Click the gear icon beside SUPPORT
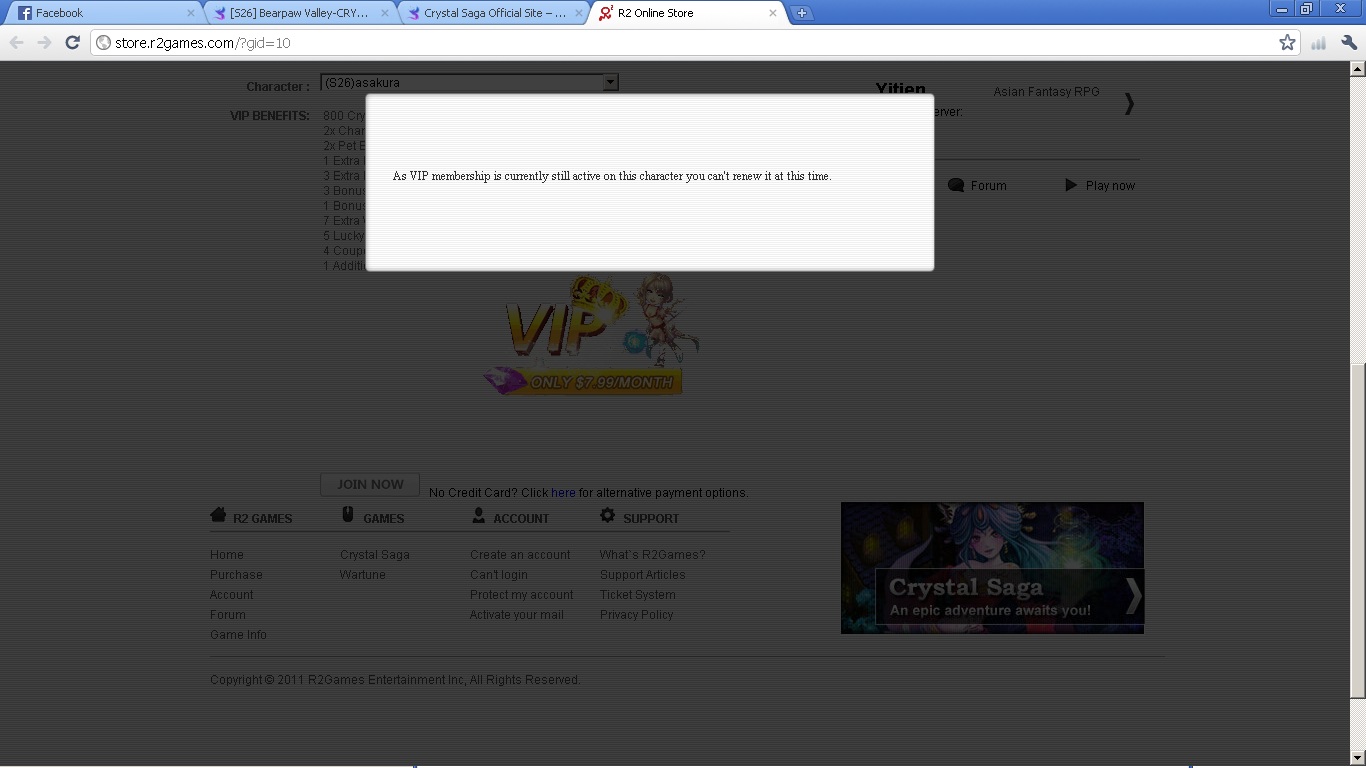 (607, 515)
